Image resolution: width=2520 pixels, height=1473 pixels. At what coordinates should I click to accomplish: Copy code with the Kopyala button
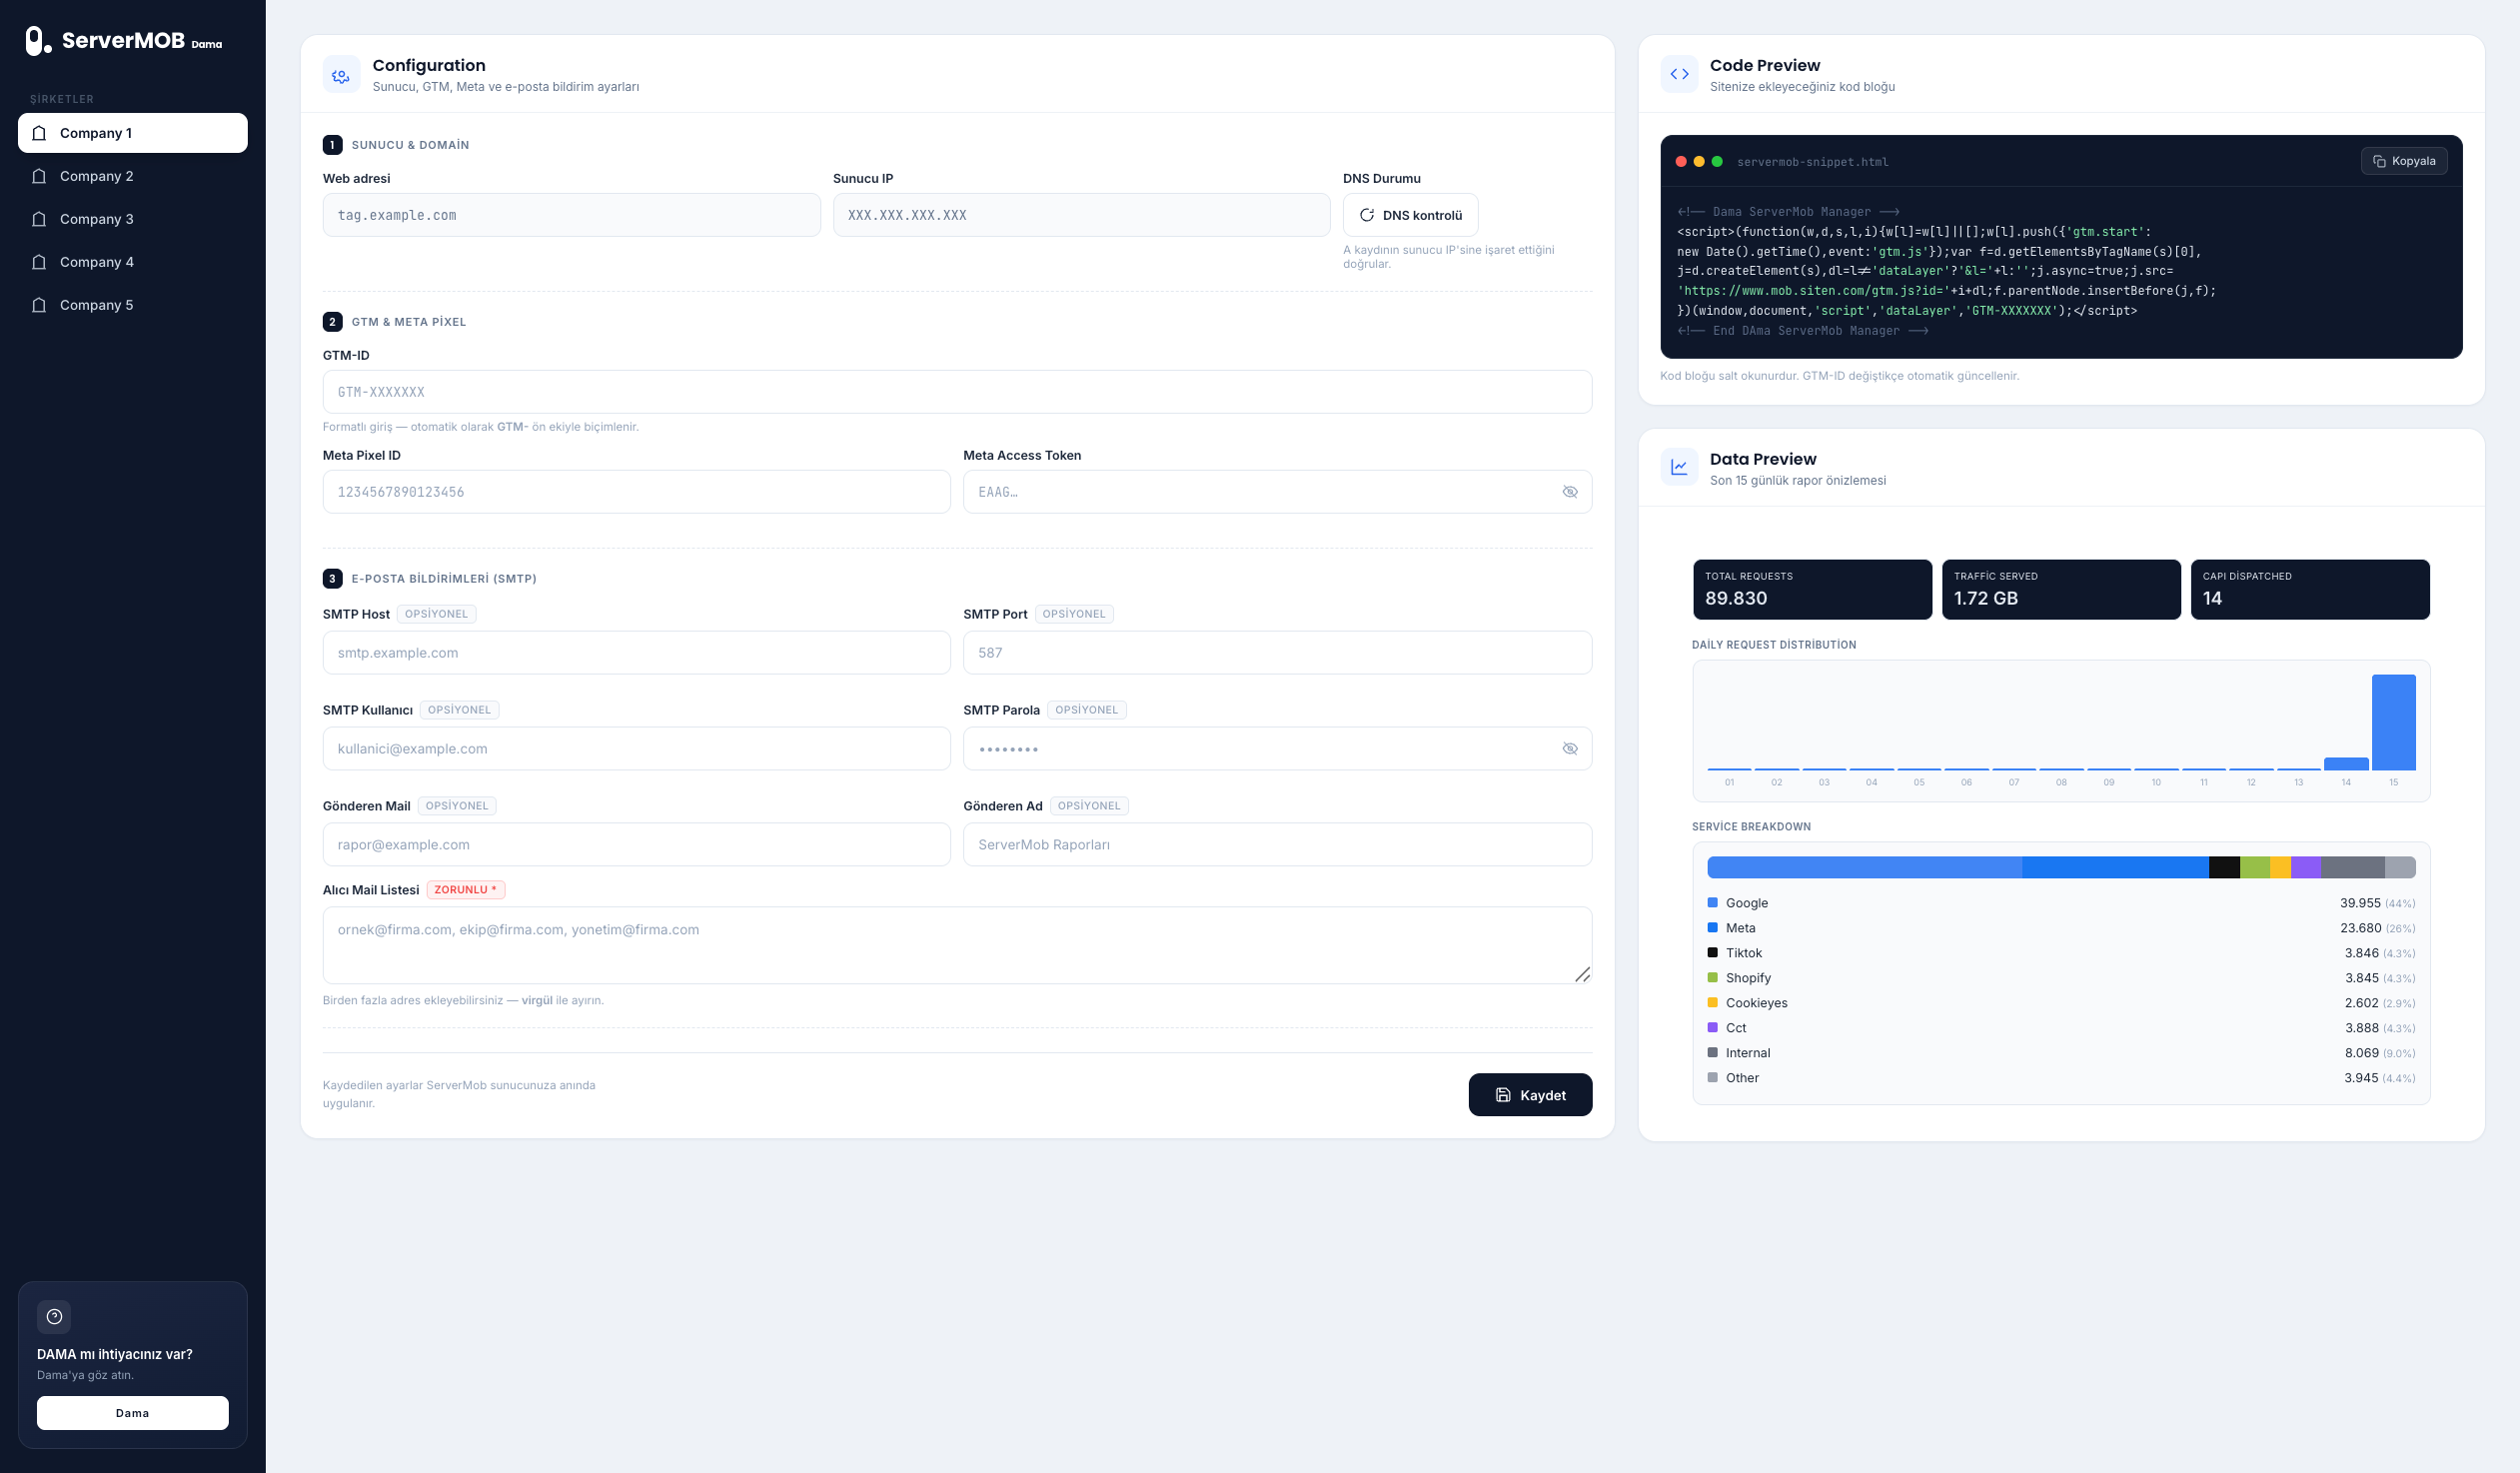point(2404,161)
